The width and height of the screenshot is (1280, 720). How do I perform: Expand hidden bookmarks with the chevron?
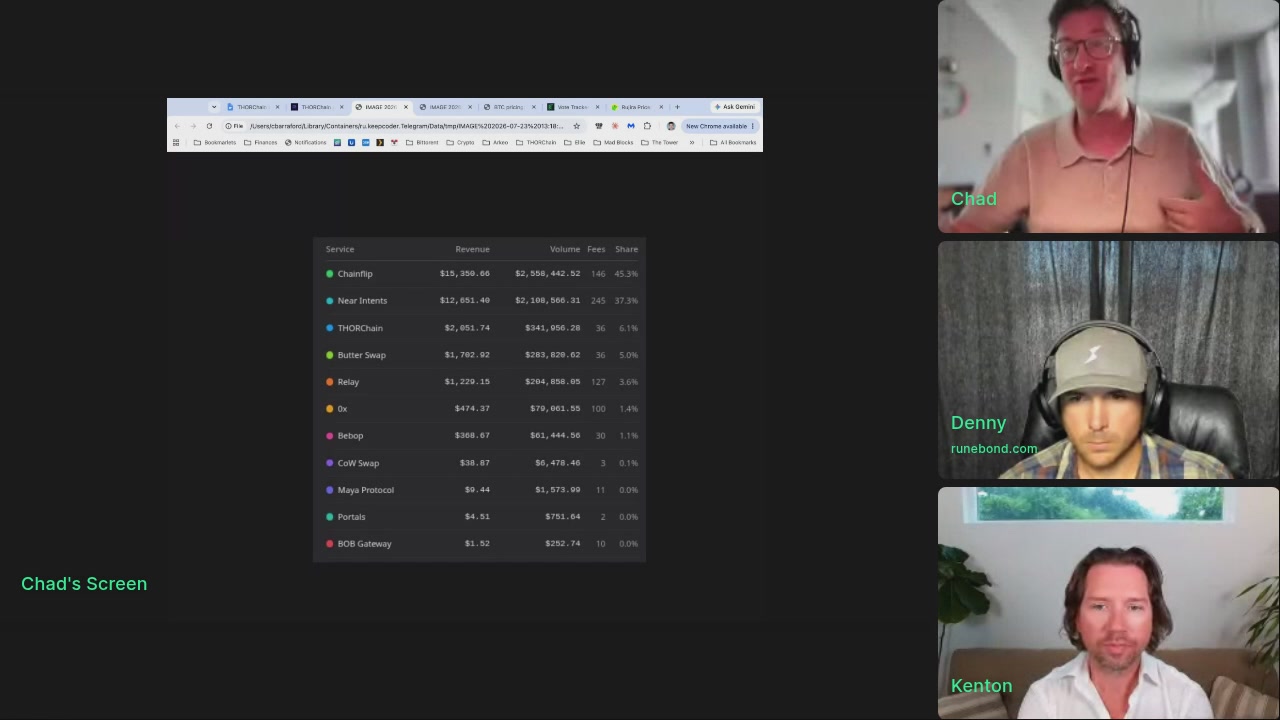point(691,143)
